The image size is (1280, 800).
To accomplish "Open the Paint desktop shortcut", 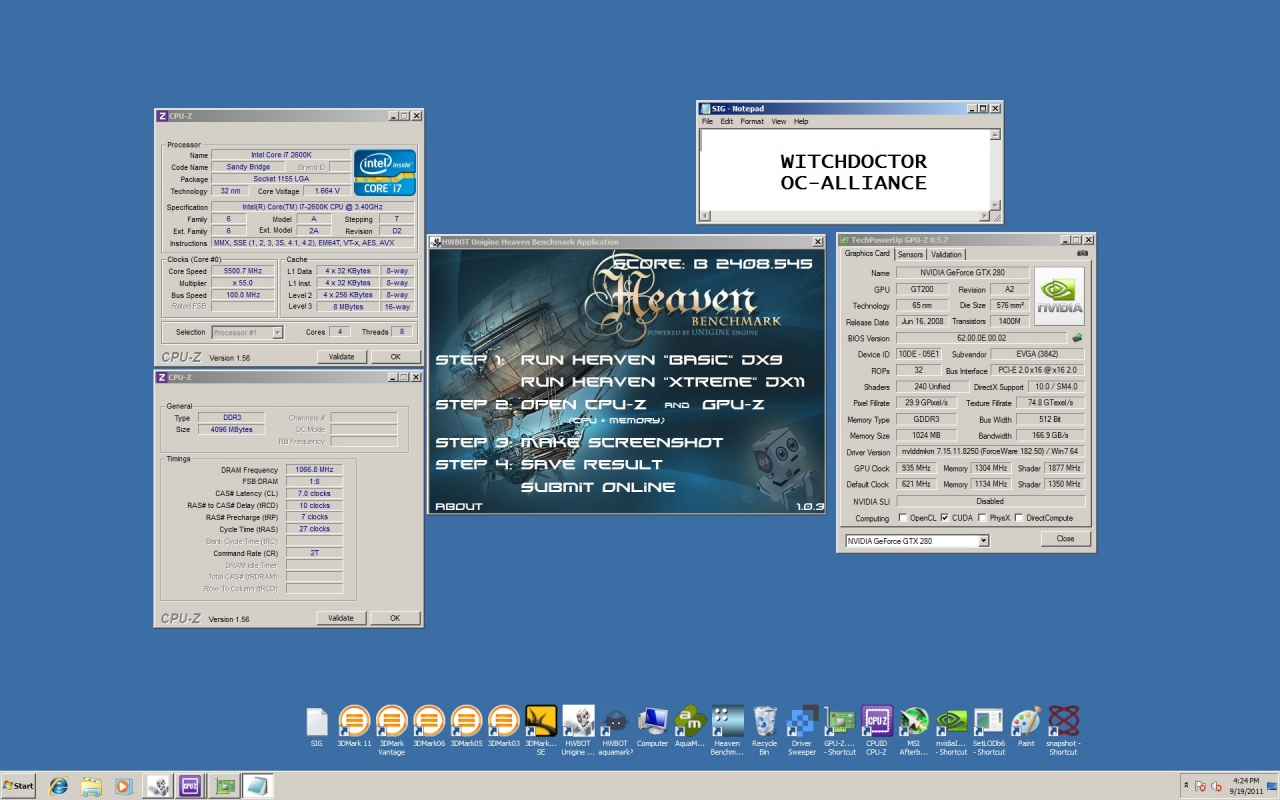I will pos(1026,722).
